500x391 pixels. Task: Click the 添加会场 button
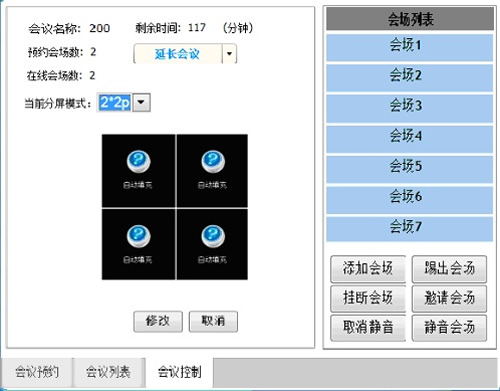pos(368,269)
